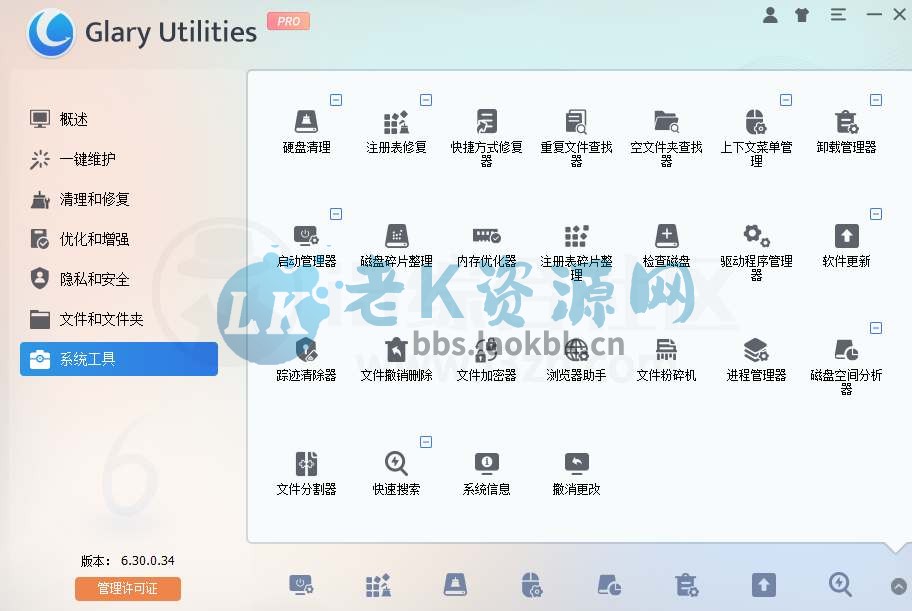Click the version text 6.30.0.34
The height and width of the screenshot is (611, 912).
point(147,560)
